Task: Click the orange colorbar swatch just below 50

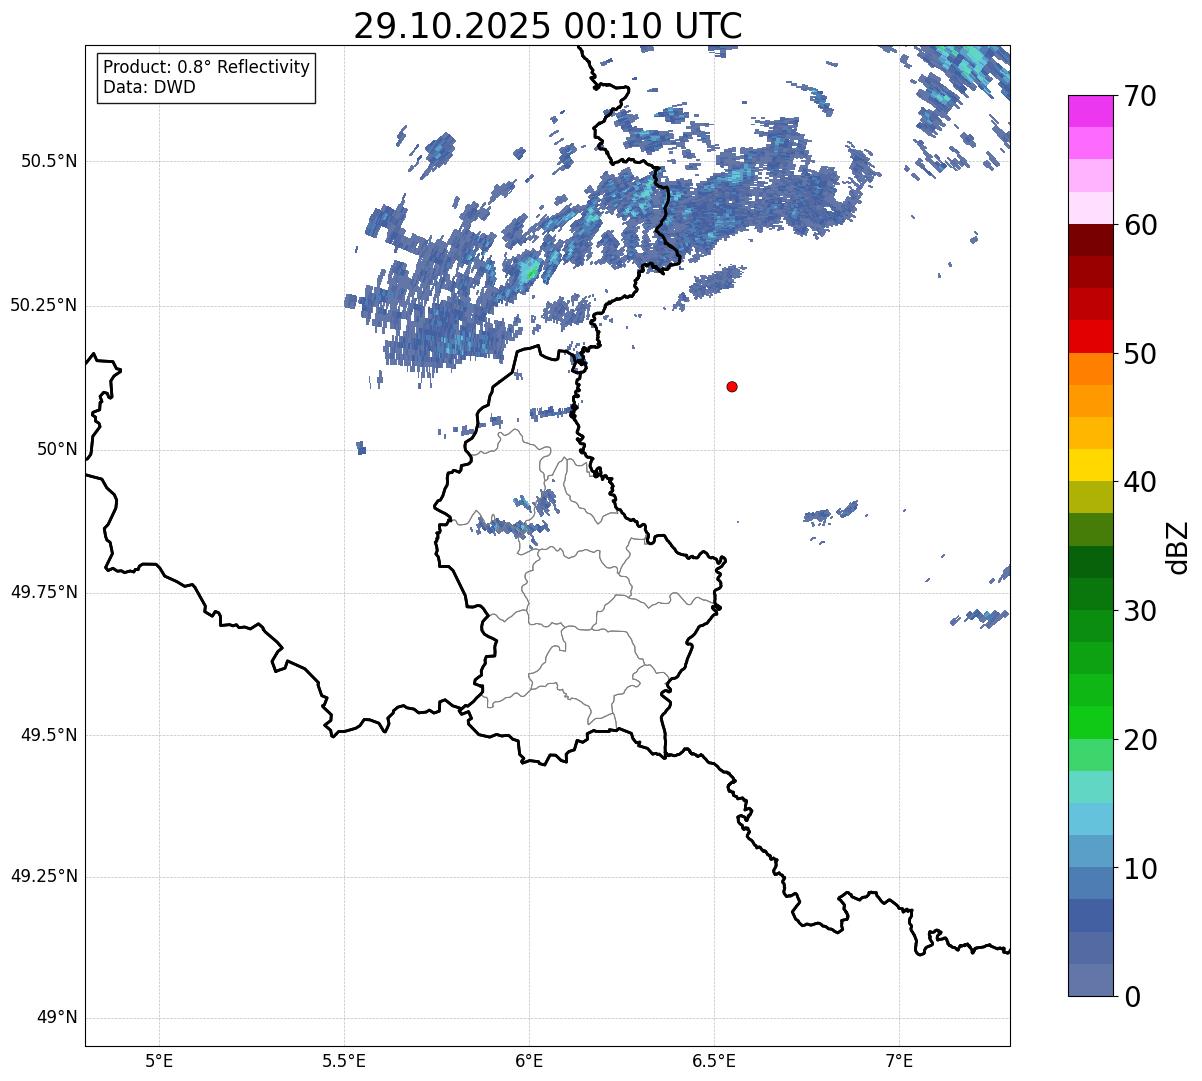Action: [1090, 369]
